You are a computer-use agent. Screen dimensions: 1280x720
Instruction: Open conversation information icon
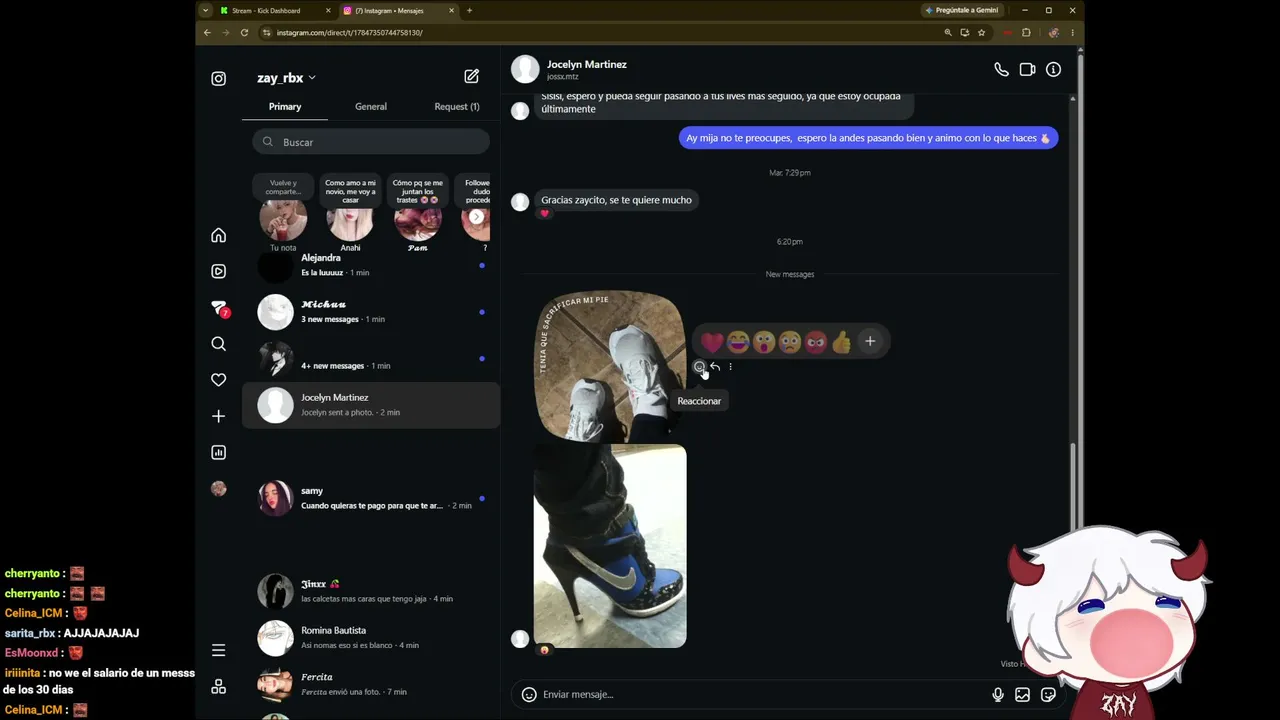(1053, 69)
